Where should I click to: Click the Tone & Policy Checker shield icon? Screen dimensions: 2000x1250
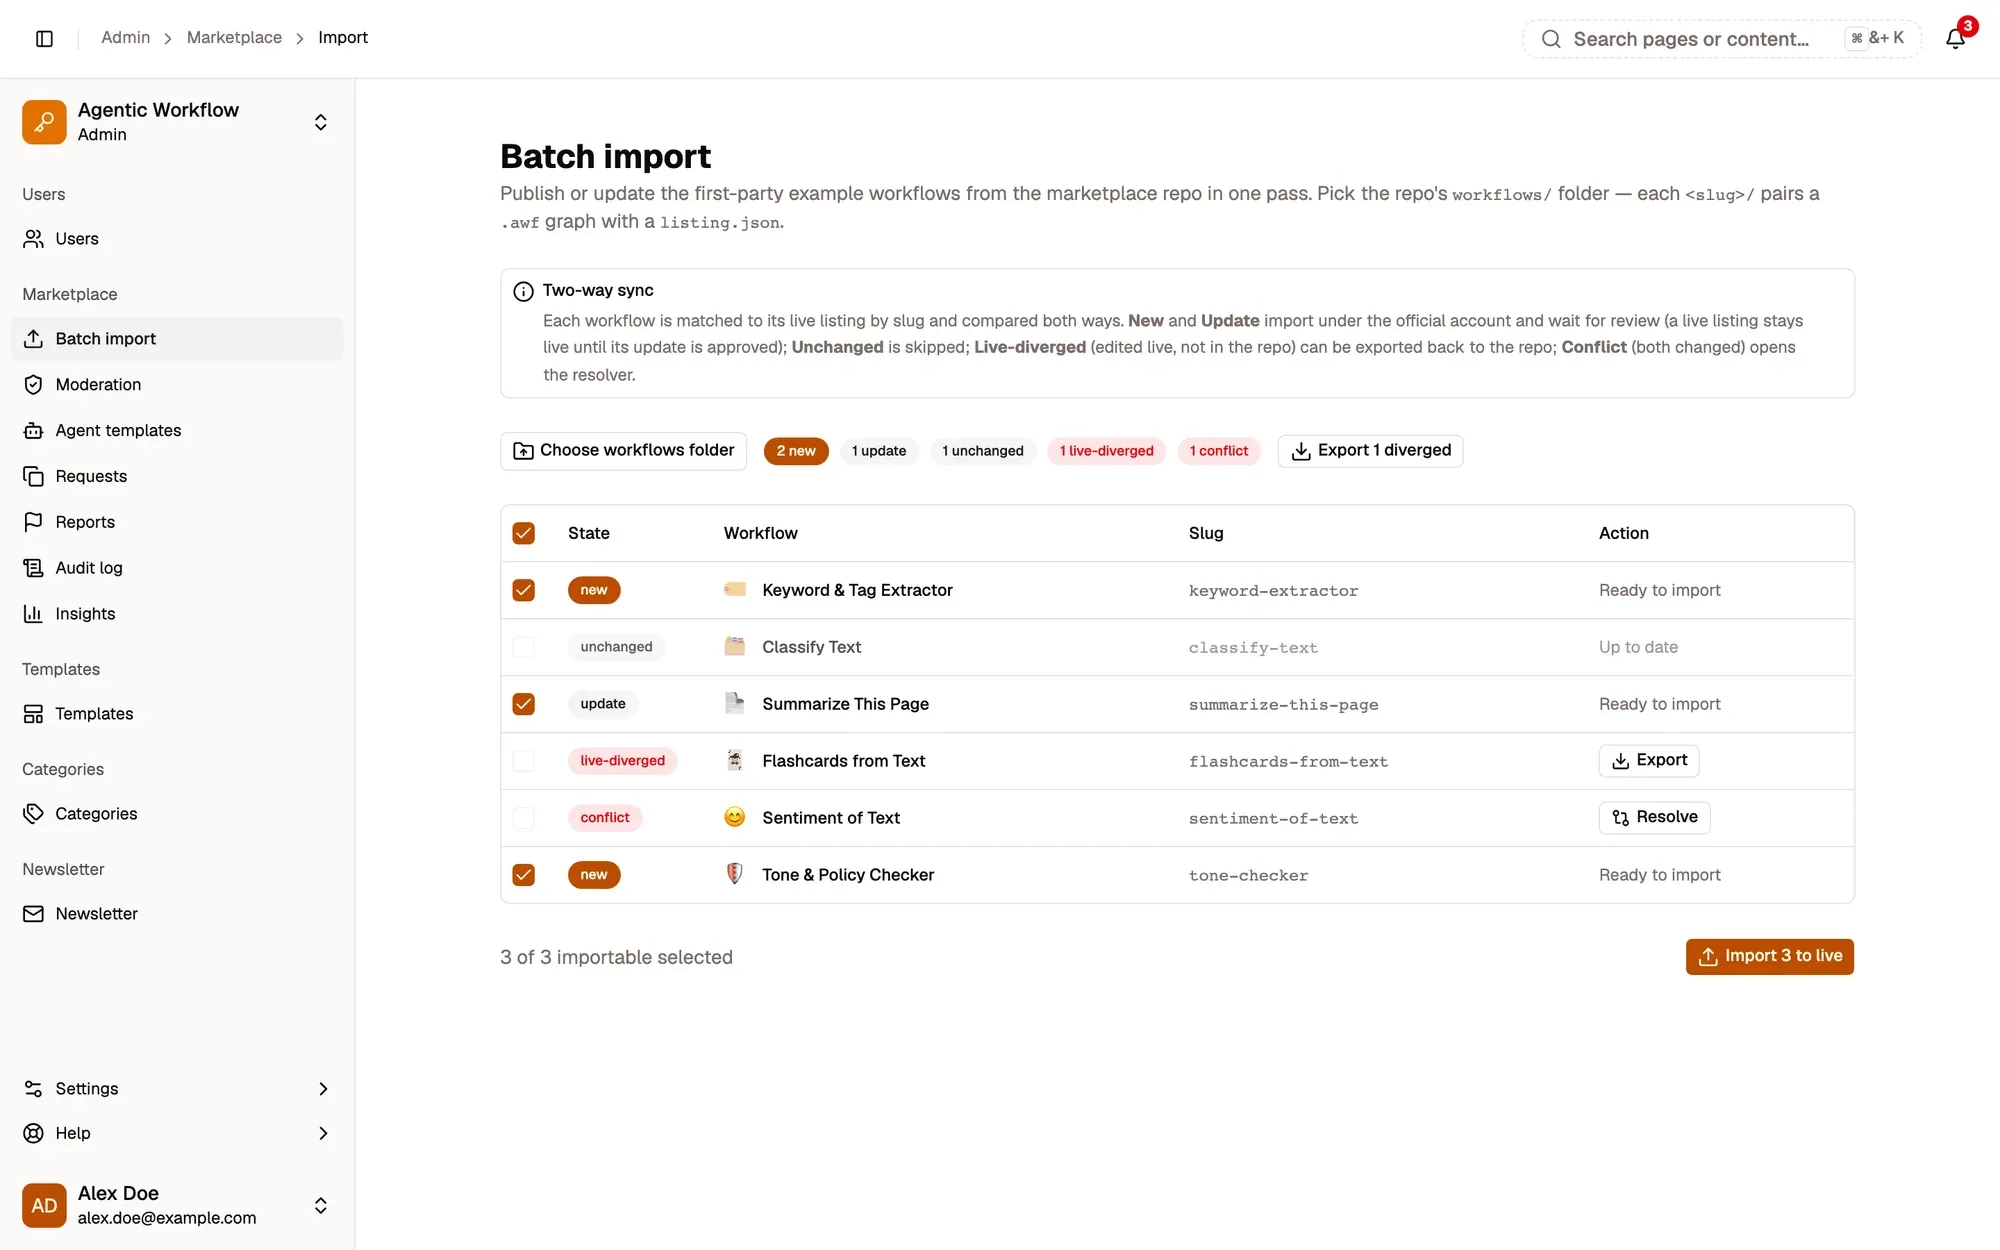(735, 875)
